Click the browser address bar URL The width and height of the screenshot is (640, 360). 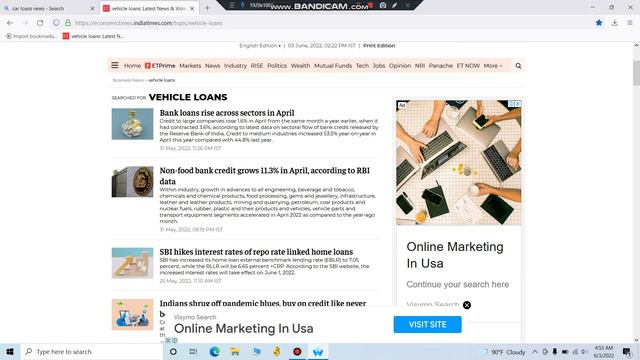[x=149, y=23]
